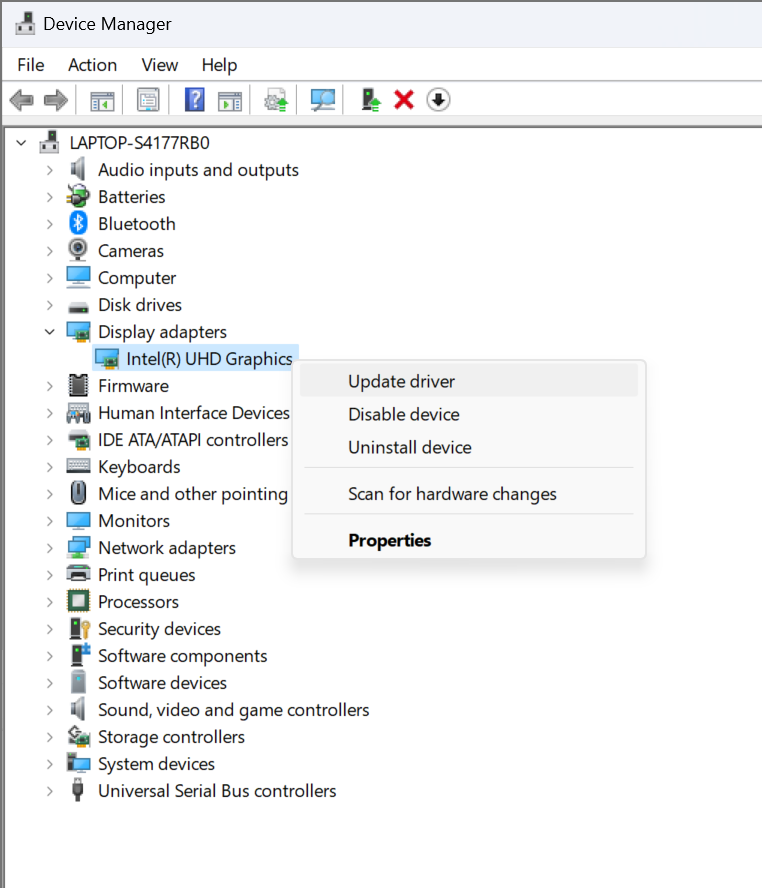Show or hide the action pane icon
The width and height of the screenshot is (762, 888).
coord(230,100)
